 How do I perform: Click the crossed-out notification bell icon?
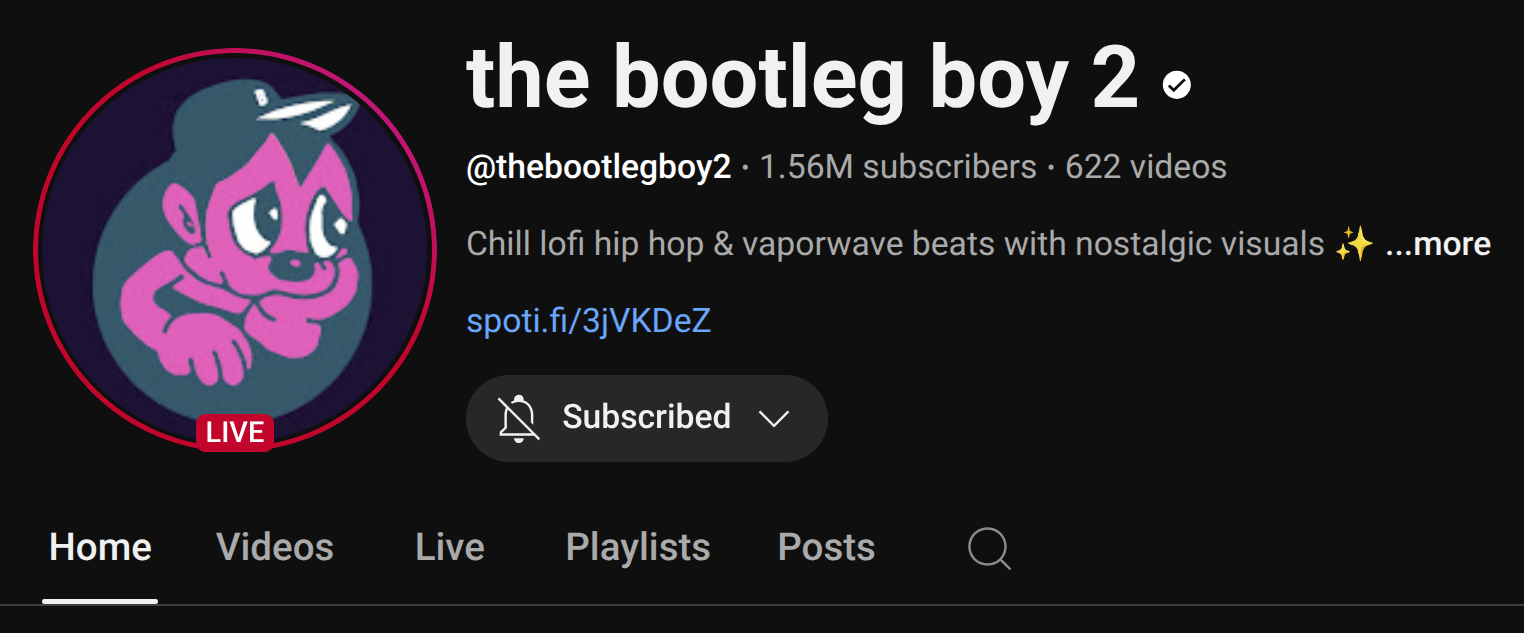(519, 418)
